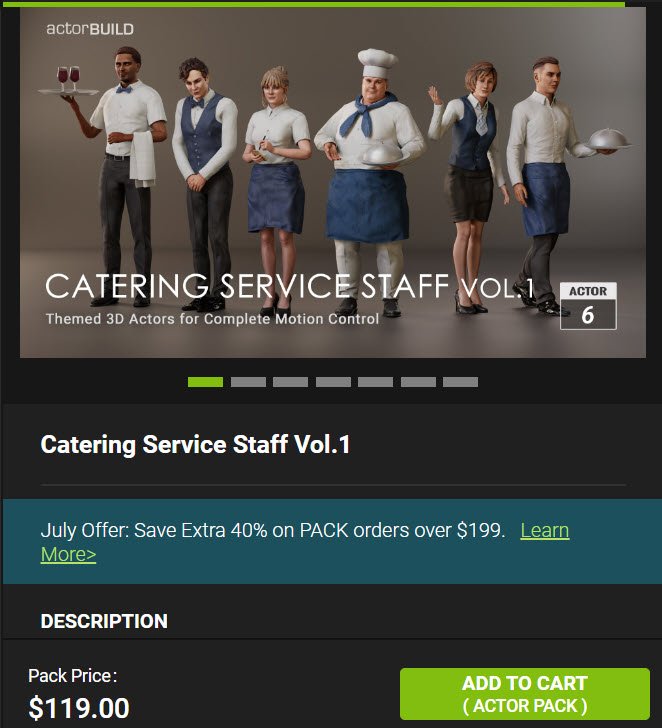Show the last (seventh) carousel slide indicator

pos(460,382)
